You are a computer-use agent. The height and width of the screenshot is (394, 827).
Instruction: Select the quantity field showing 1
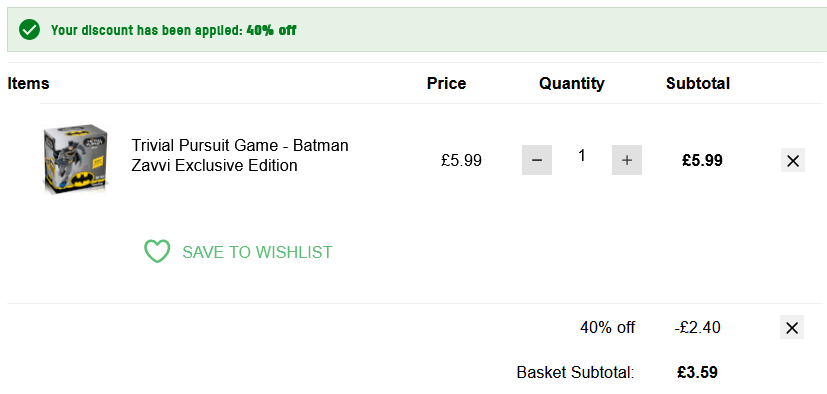tap(582, 156)
